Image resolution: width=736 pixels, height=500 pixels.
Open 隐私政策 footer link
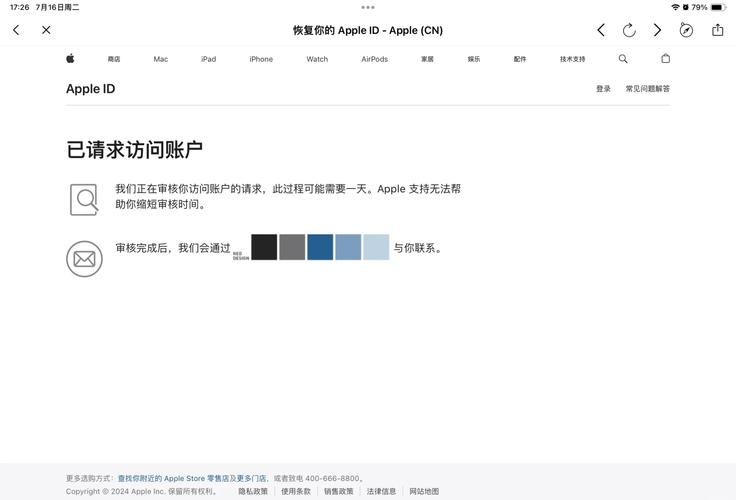[253, 491]
